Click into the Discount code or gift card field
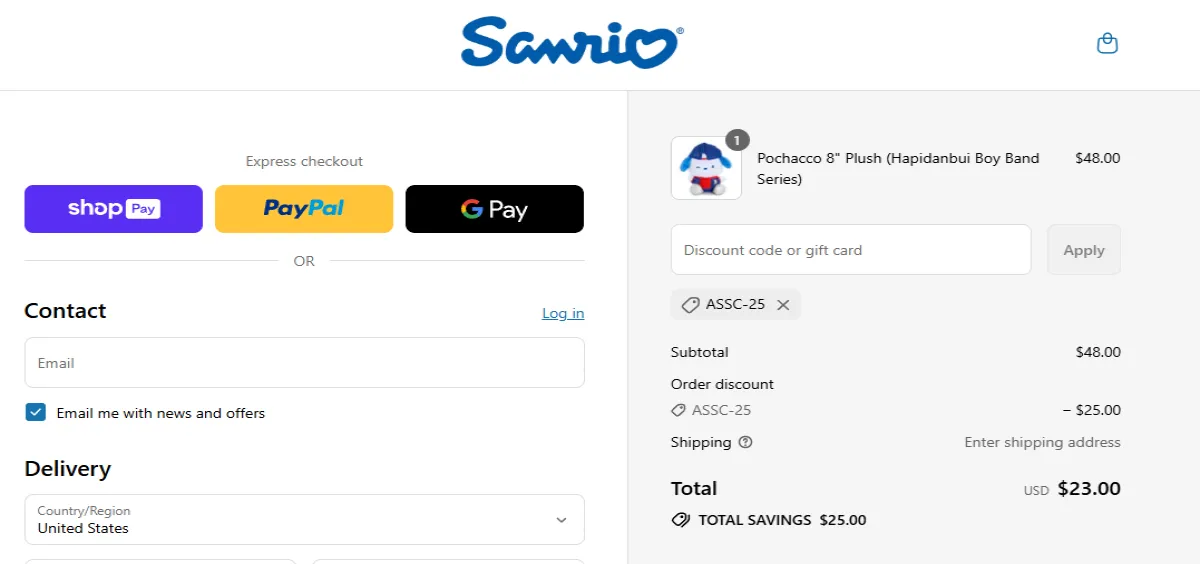Viewport: 1200px width, 564px height. point(851,250)
